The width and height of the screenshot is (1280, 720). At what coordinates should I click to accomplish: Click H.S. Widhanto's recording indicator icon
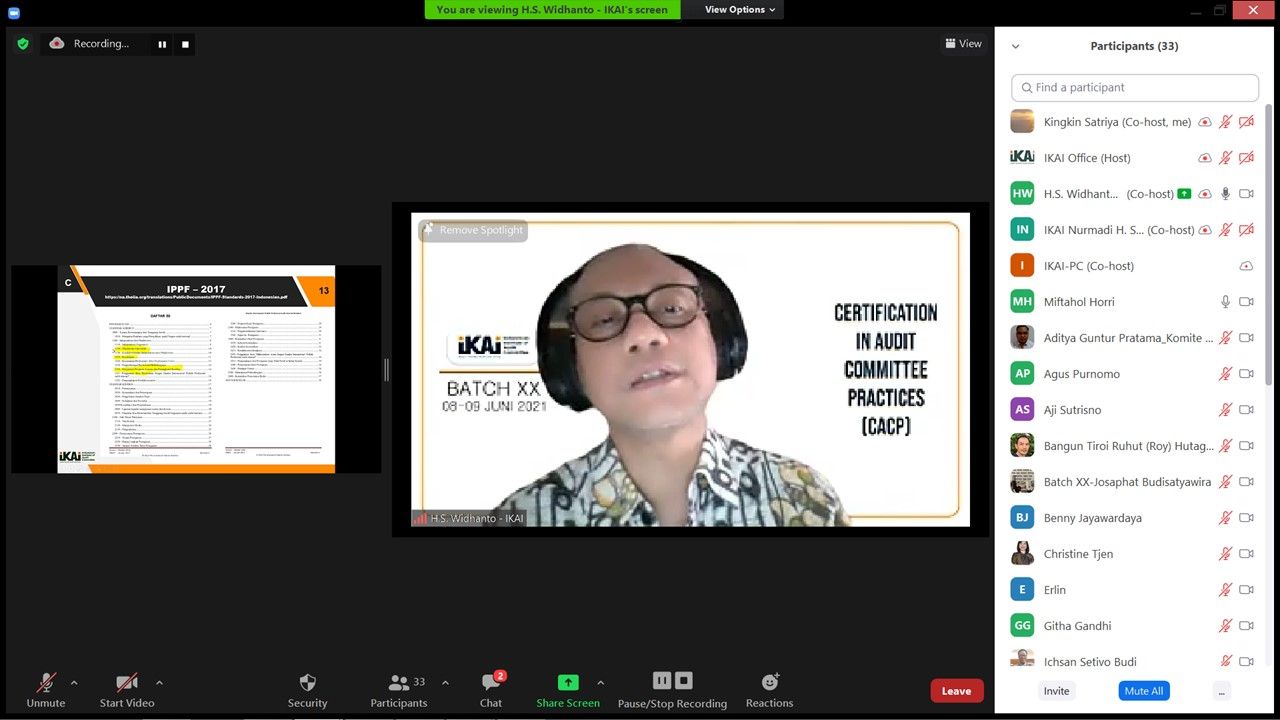click(1205, 194)
